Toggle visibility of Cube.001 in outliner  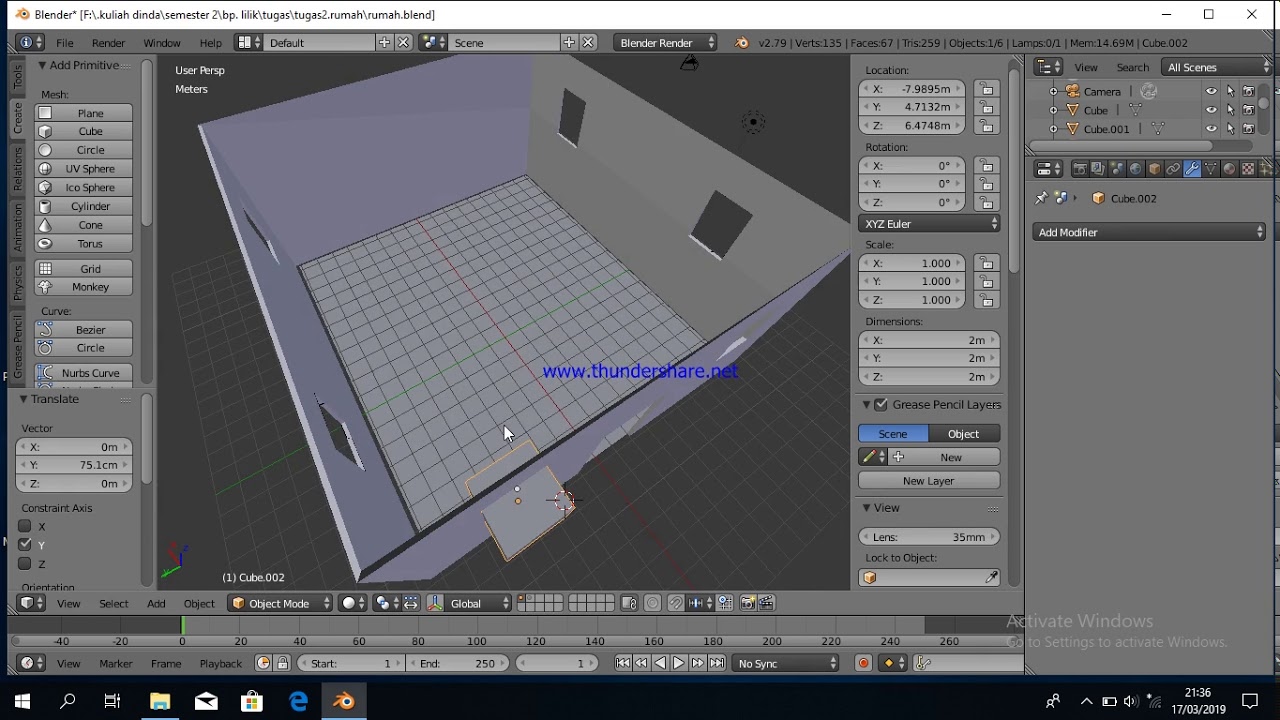pos(1211,129)
